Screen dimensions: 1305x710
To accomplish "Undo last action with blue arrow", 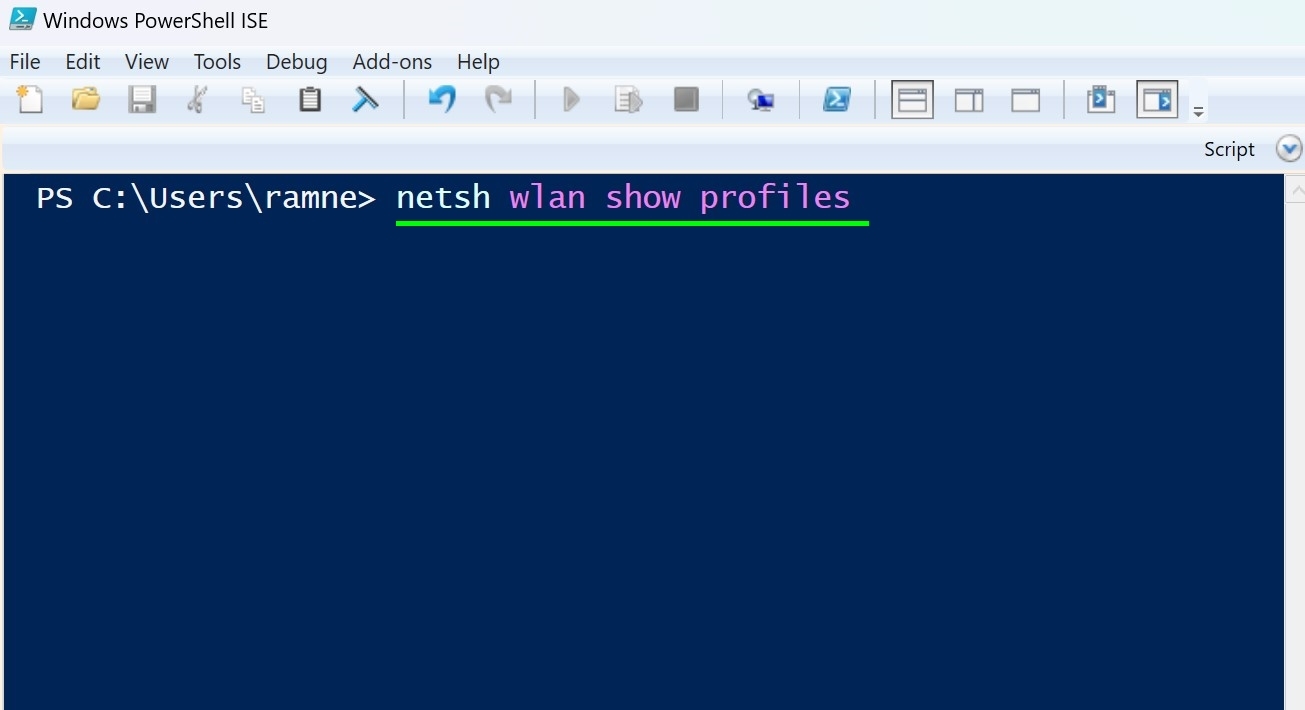I will point(442,99).
